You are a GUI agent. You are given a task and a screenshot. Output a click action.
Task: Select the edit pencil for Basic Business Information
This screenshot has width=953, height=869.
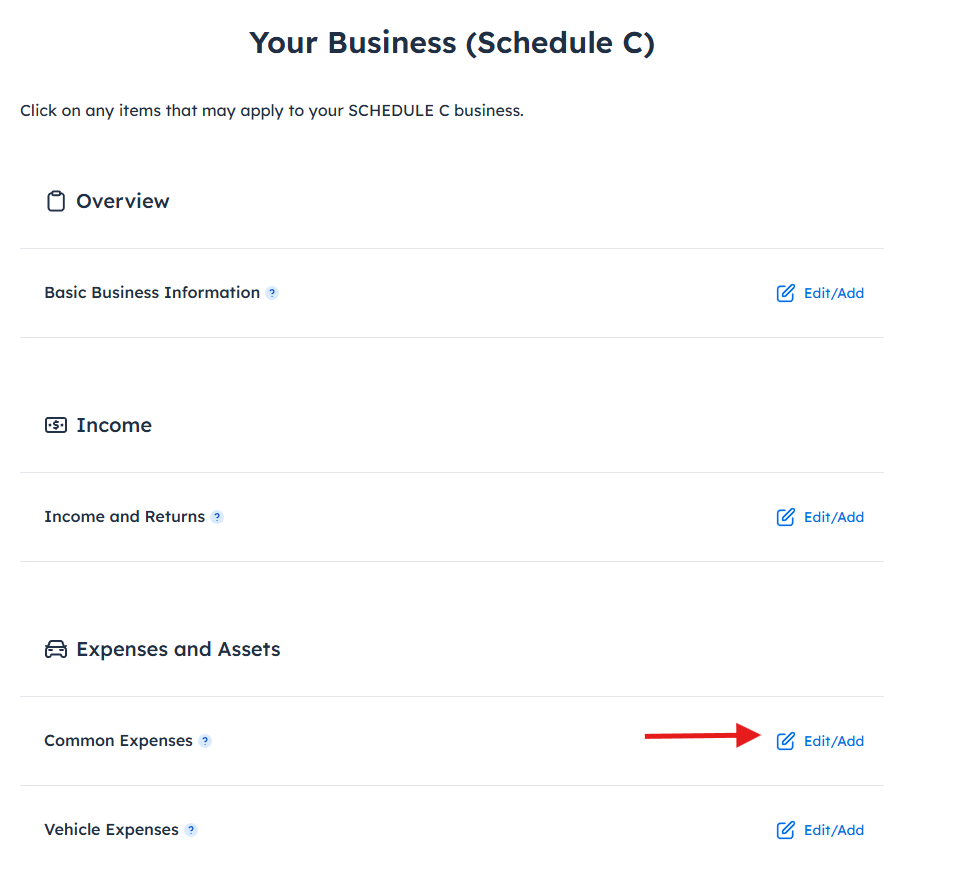pyautogui.click(x=786, y=293)
